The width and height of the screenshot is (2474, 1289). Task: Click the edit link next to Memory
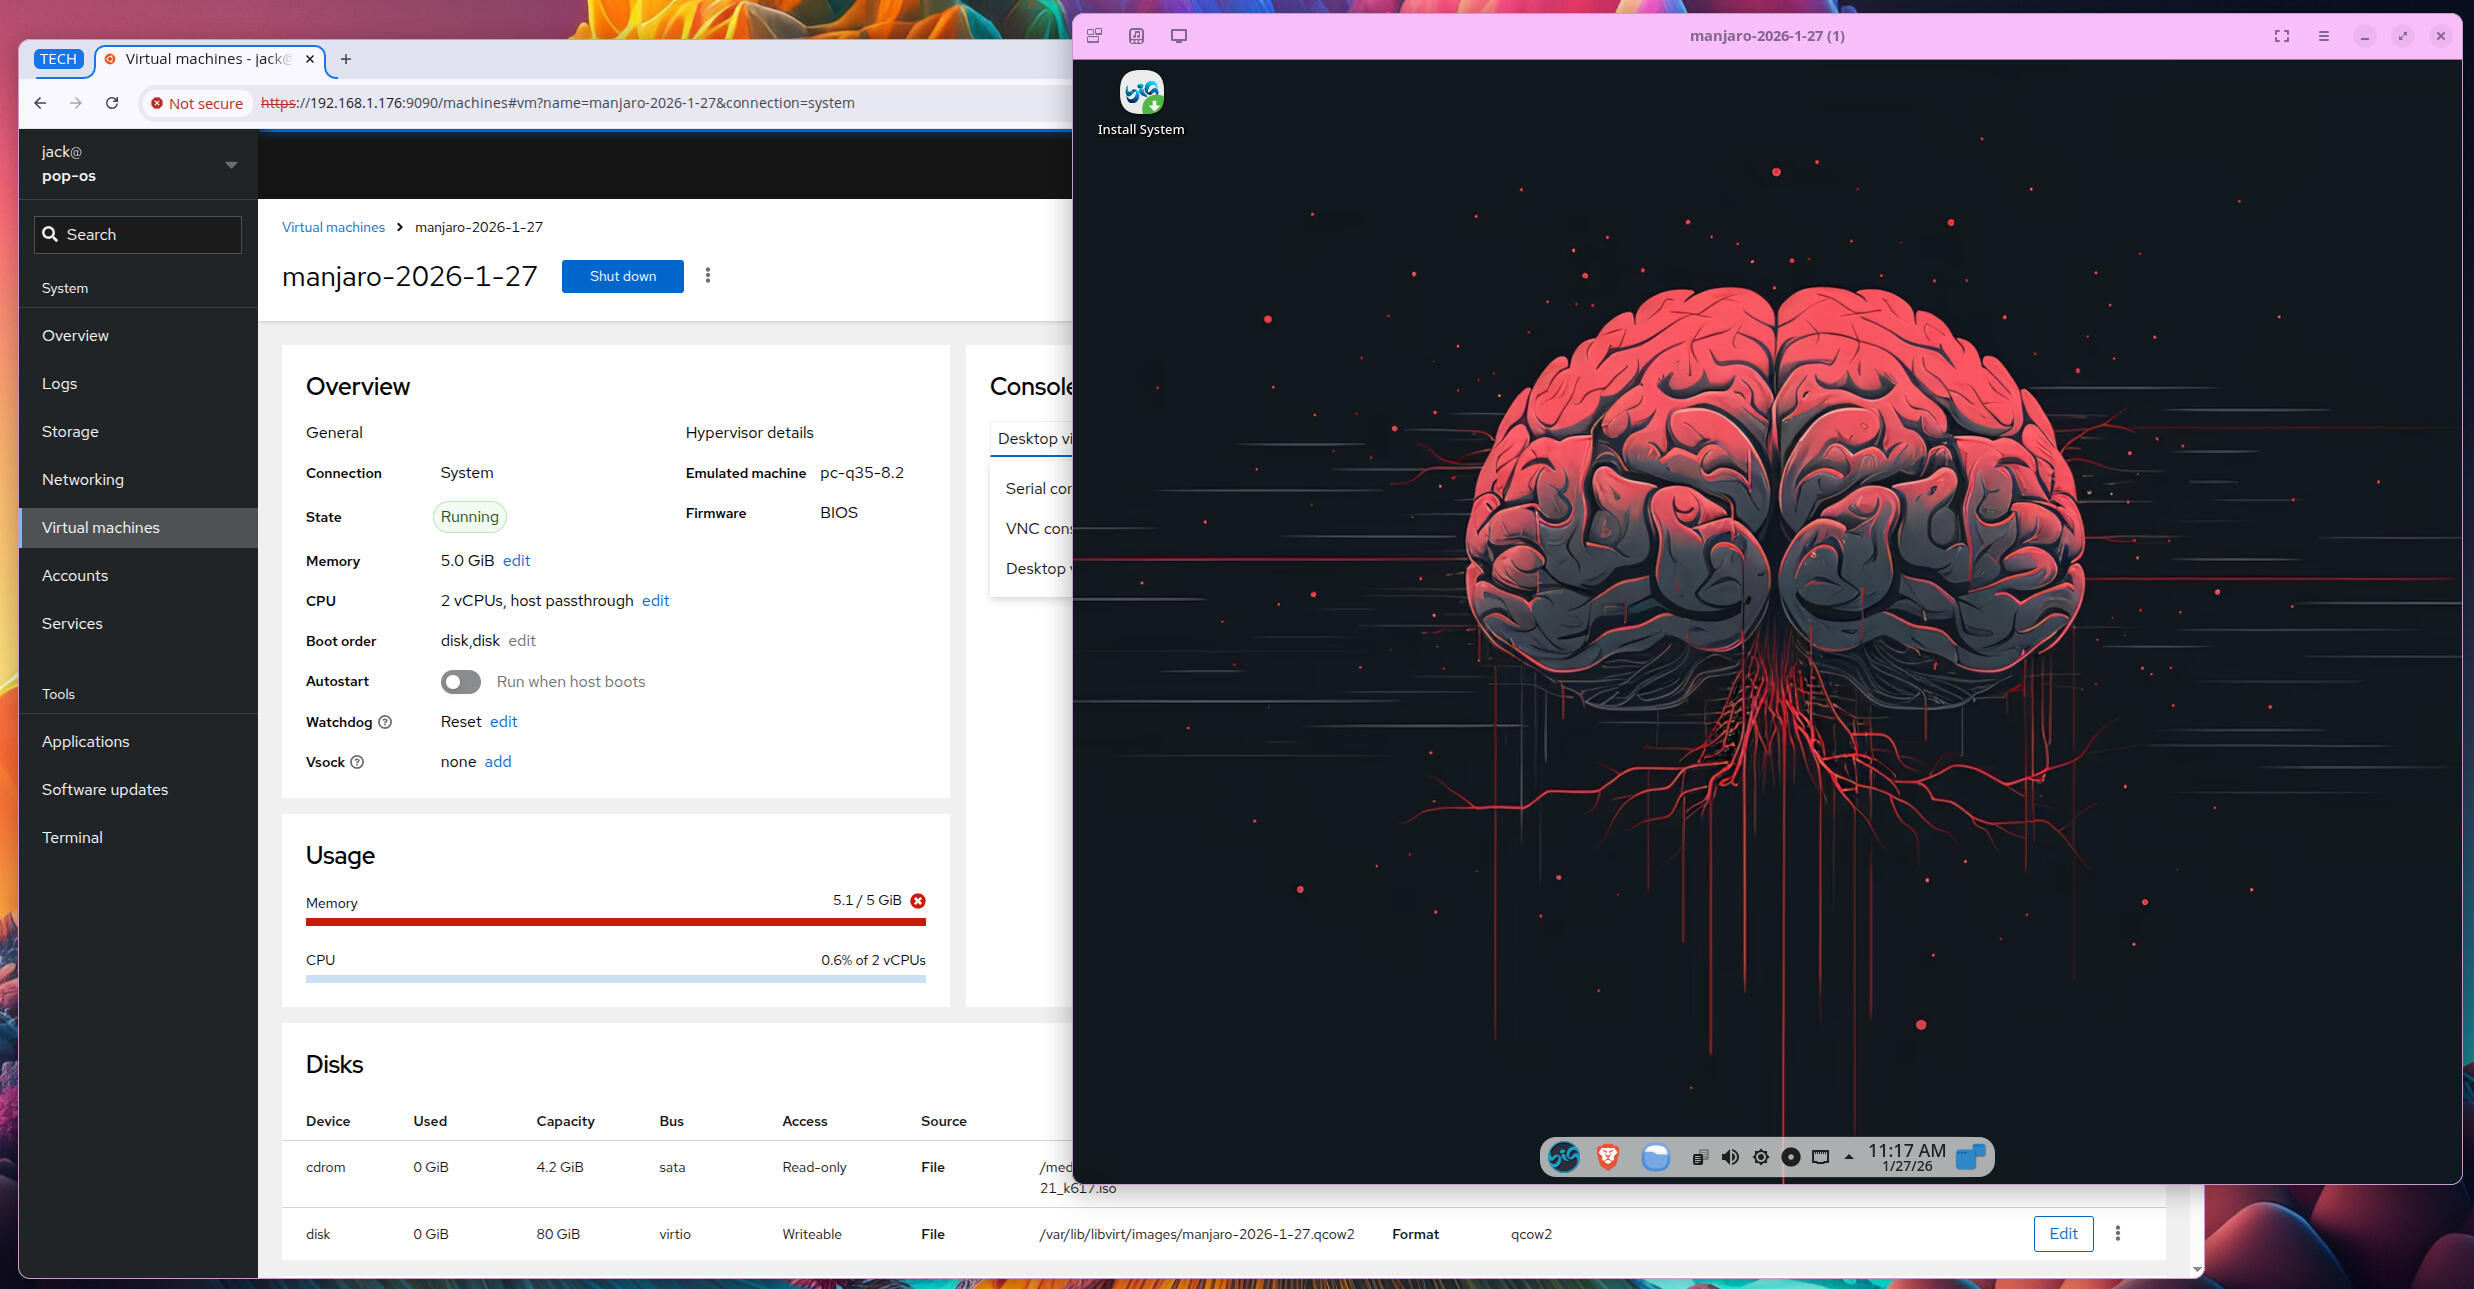click(516, 561)
